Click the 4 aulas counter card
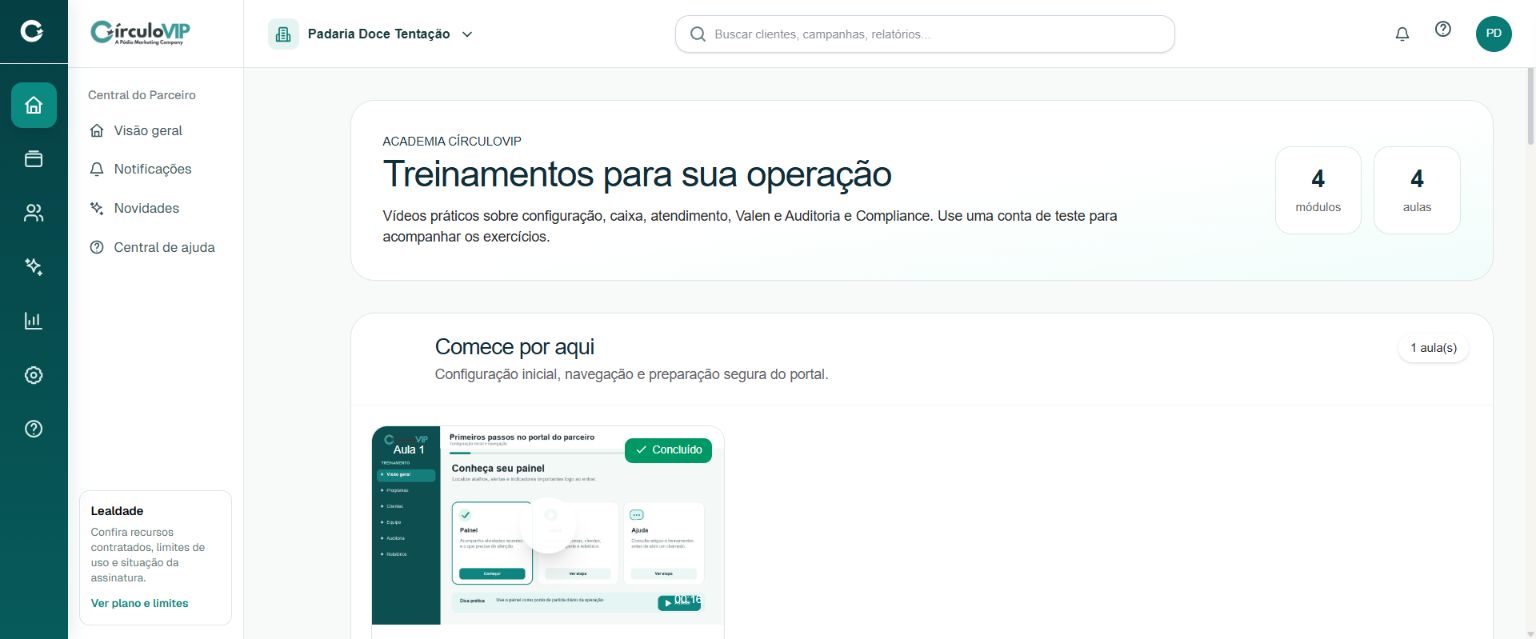 1417,190
